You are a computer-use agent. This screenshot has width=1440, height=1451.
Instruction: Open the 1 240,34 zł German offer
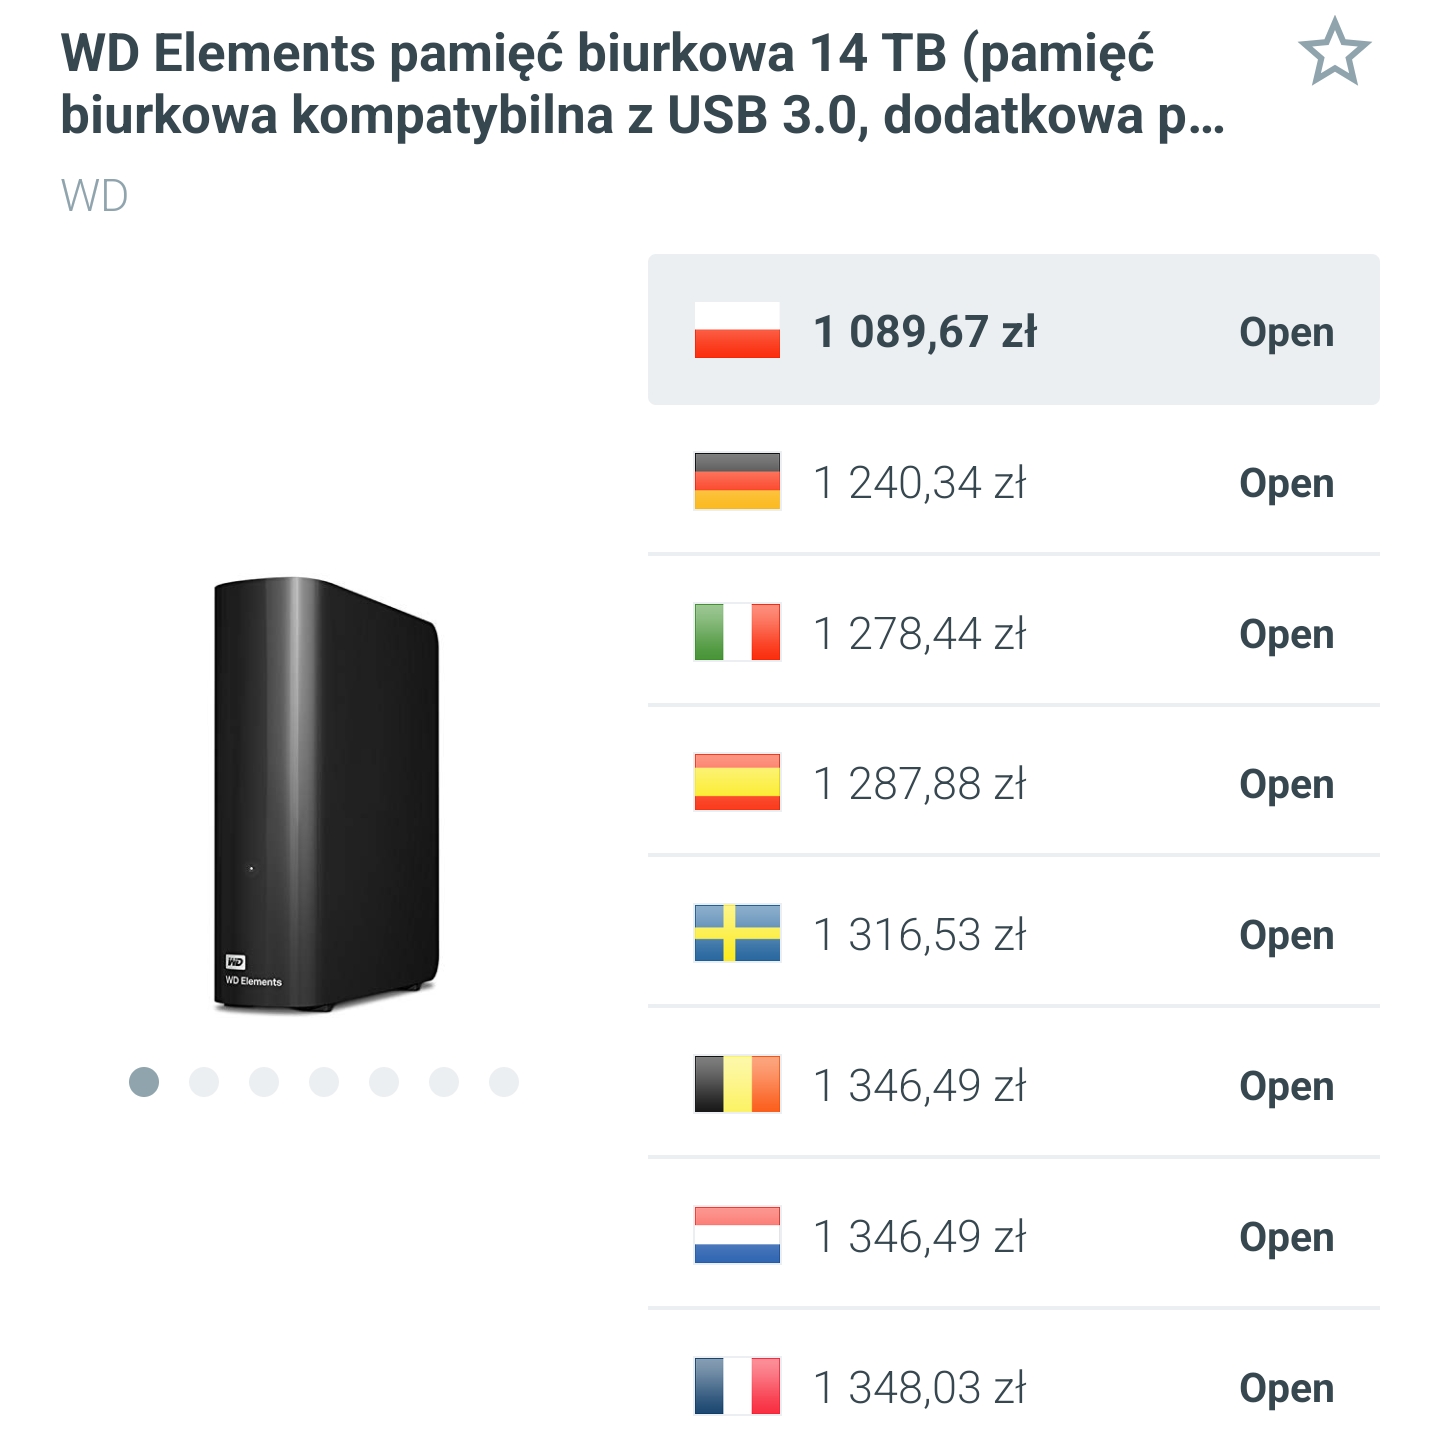[1286, 483]
